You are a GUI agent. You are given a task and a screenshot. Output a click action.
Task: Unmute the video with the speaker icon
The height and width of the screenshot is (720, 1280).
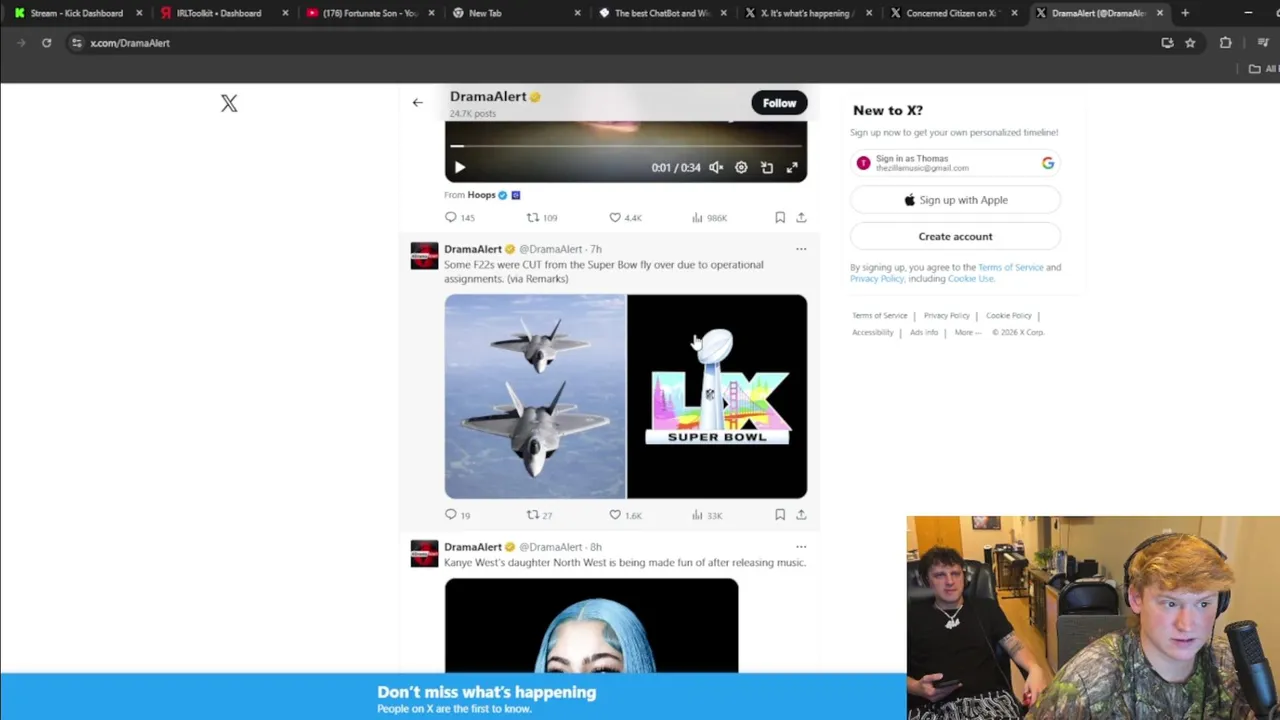[716, 168]
